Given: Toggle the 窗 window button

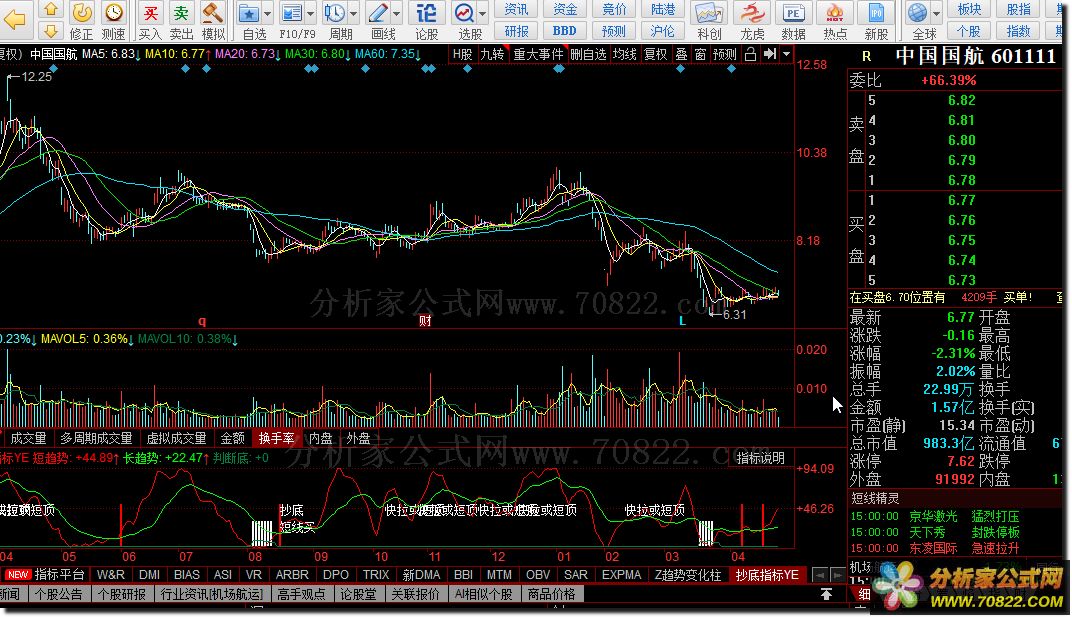Looking at the screenshot, I should tap(700, 54).
